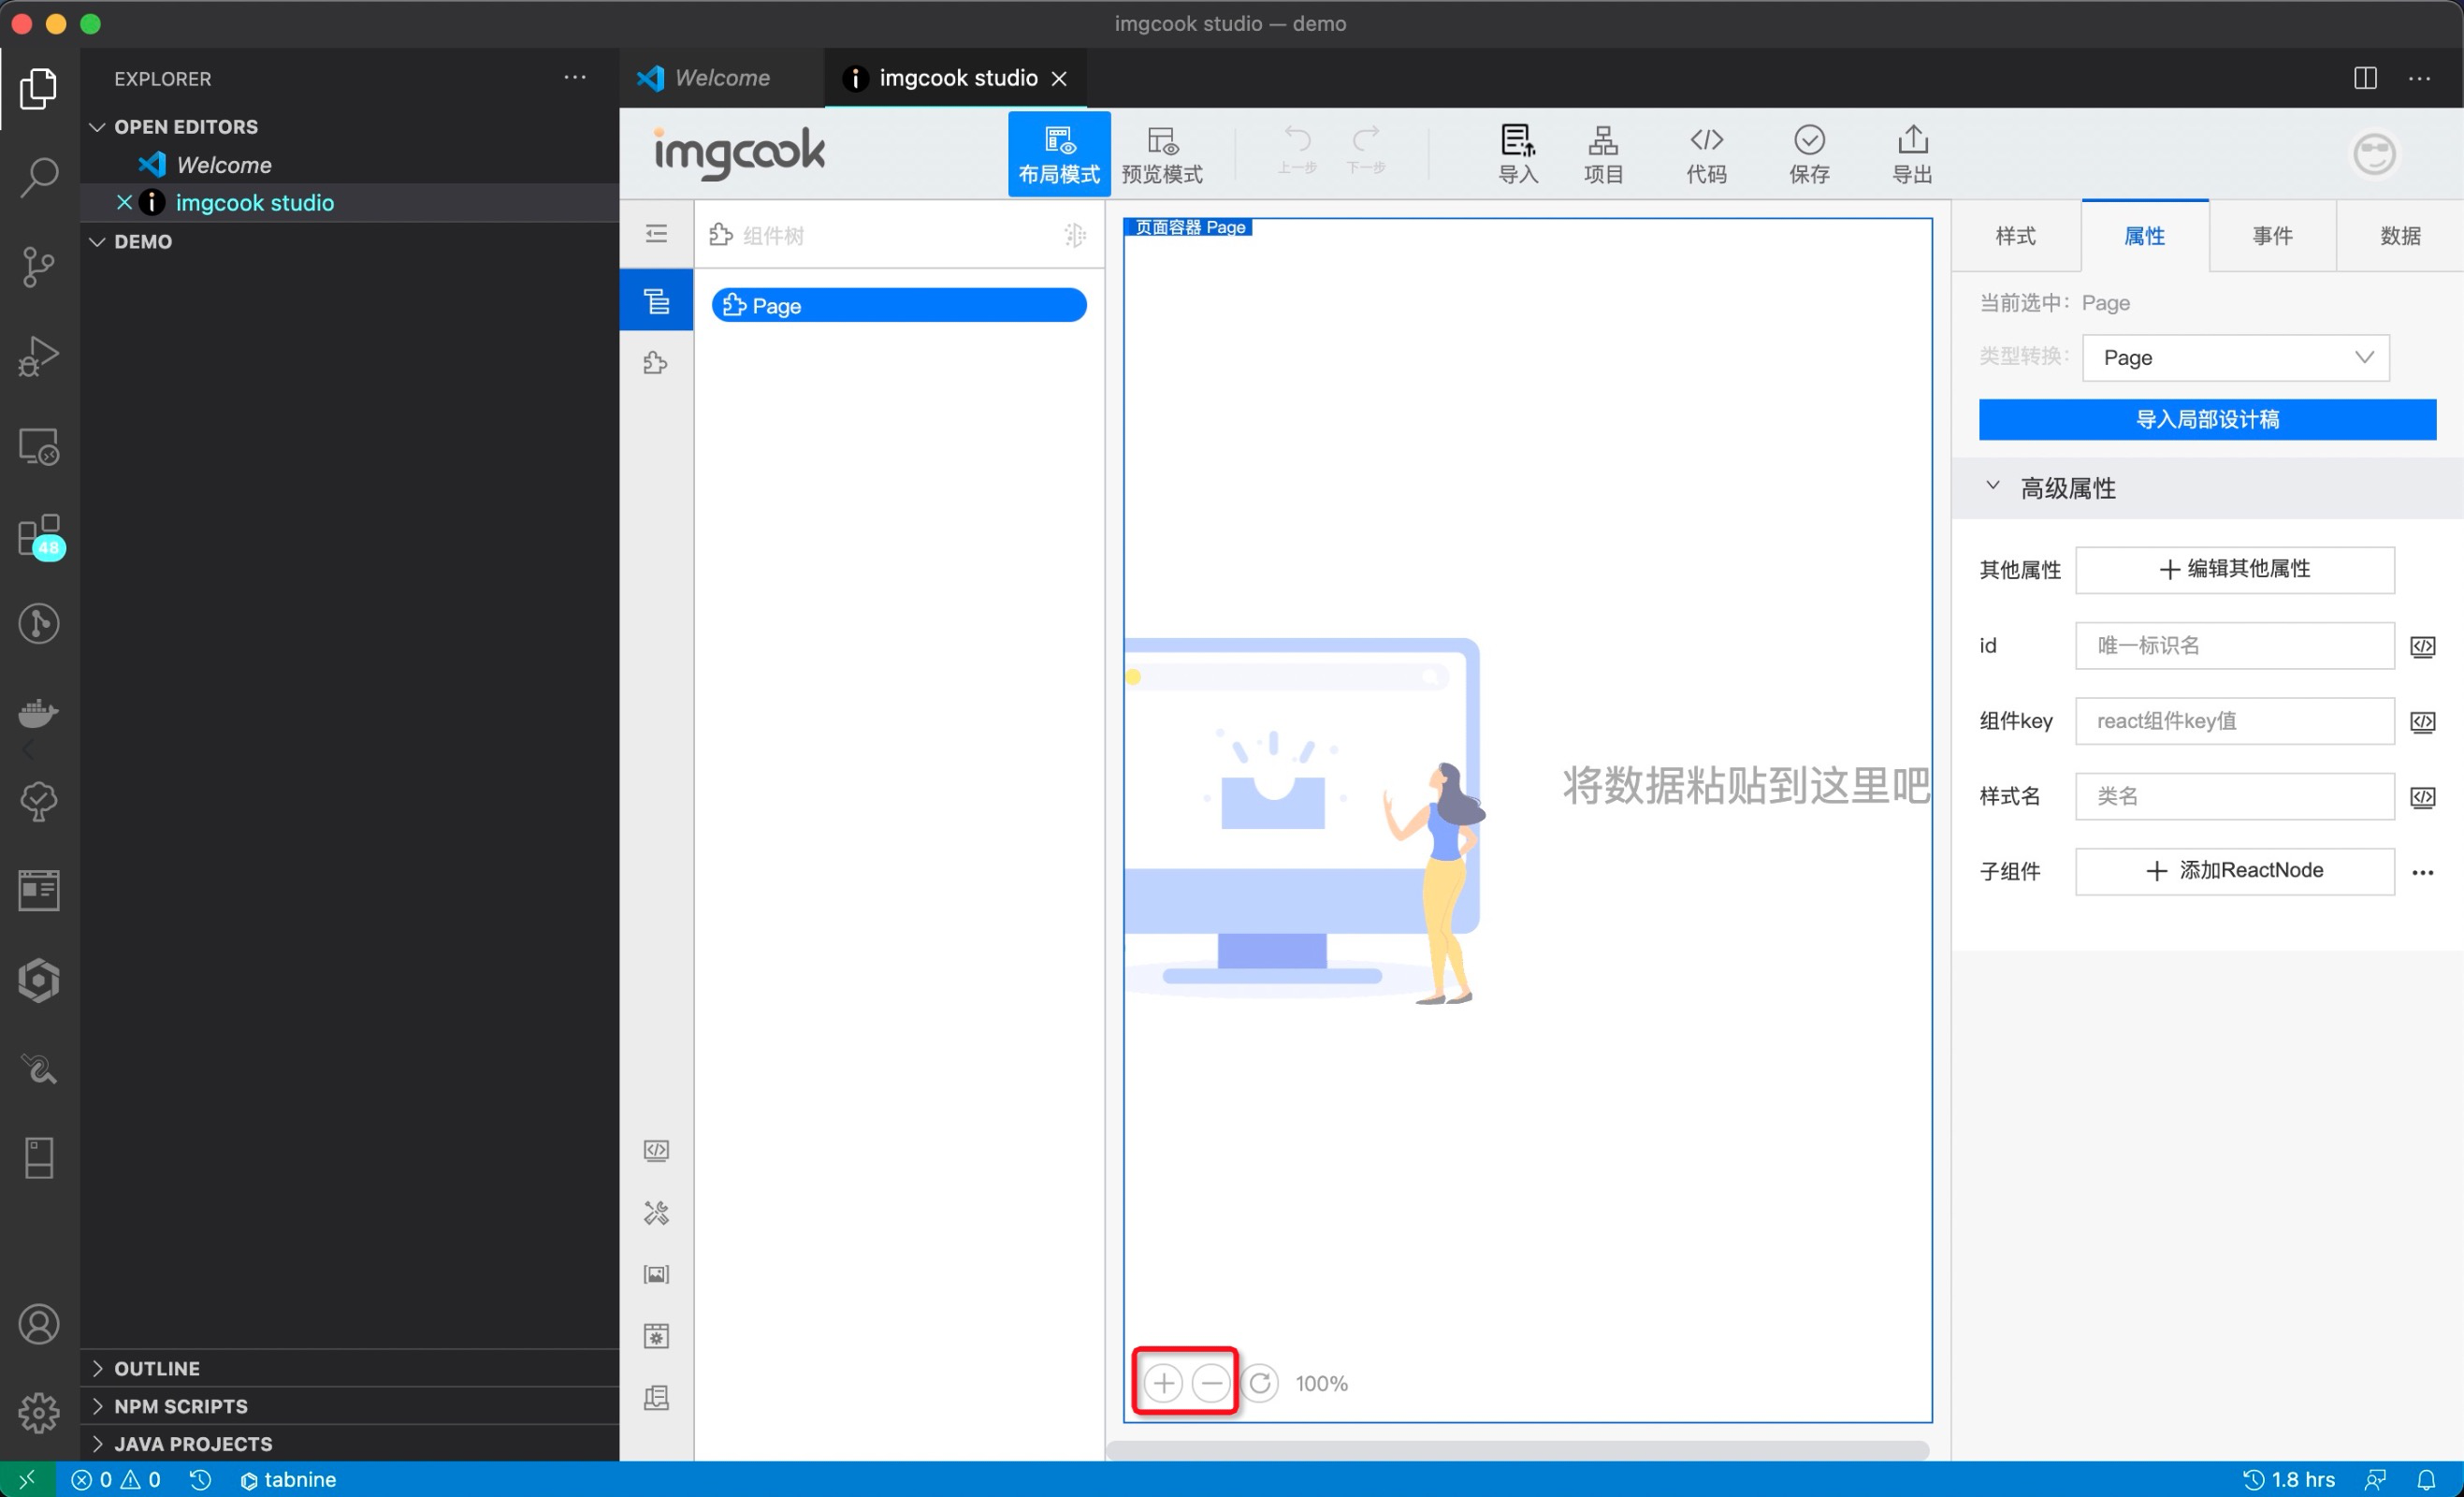2464x1497 pixels.
Task: Select Welcome in open editors list
Action: pyautogui.click(x=224, y=165)
